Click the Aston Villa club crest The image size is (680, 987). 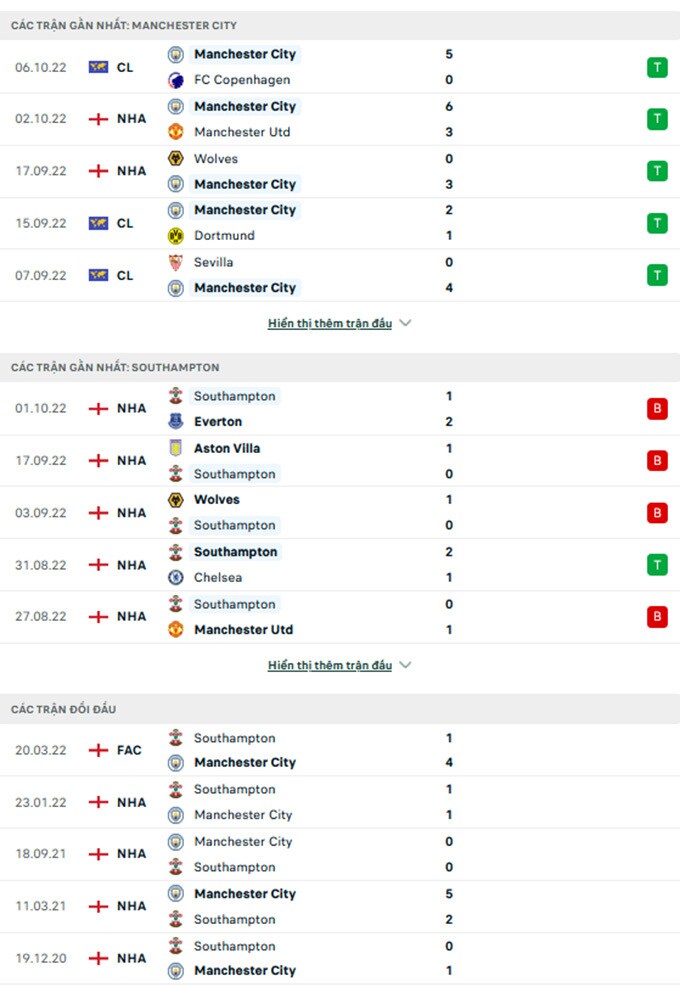point(176,448)
